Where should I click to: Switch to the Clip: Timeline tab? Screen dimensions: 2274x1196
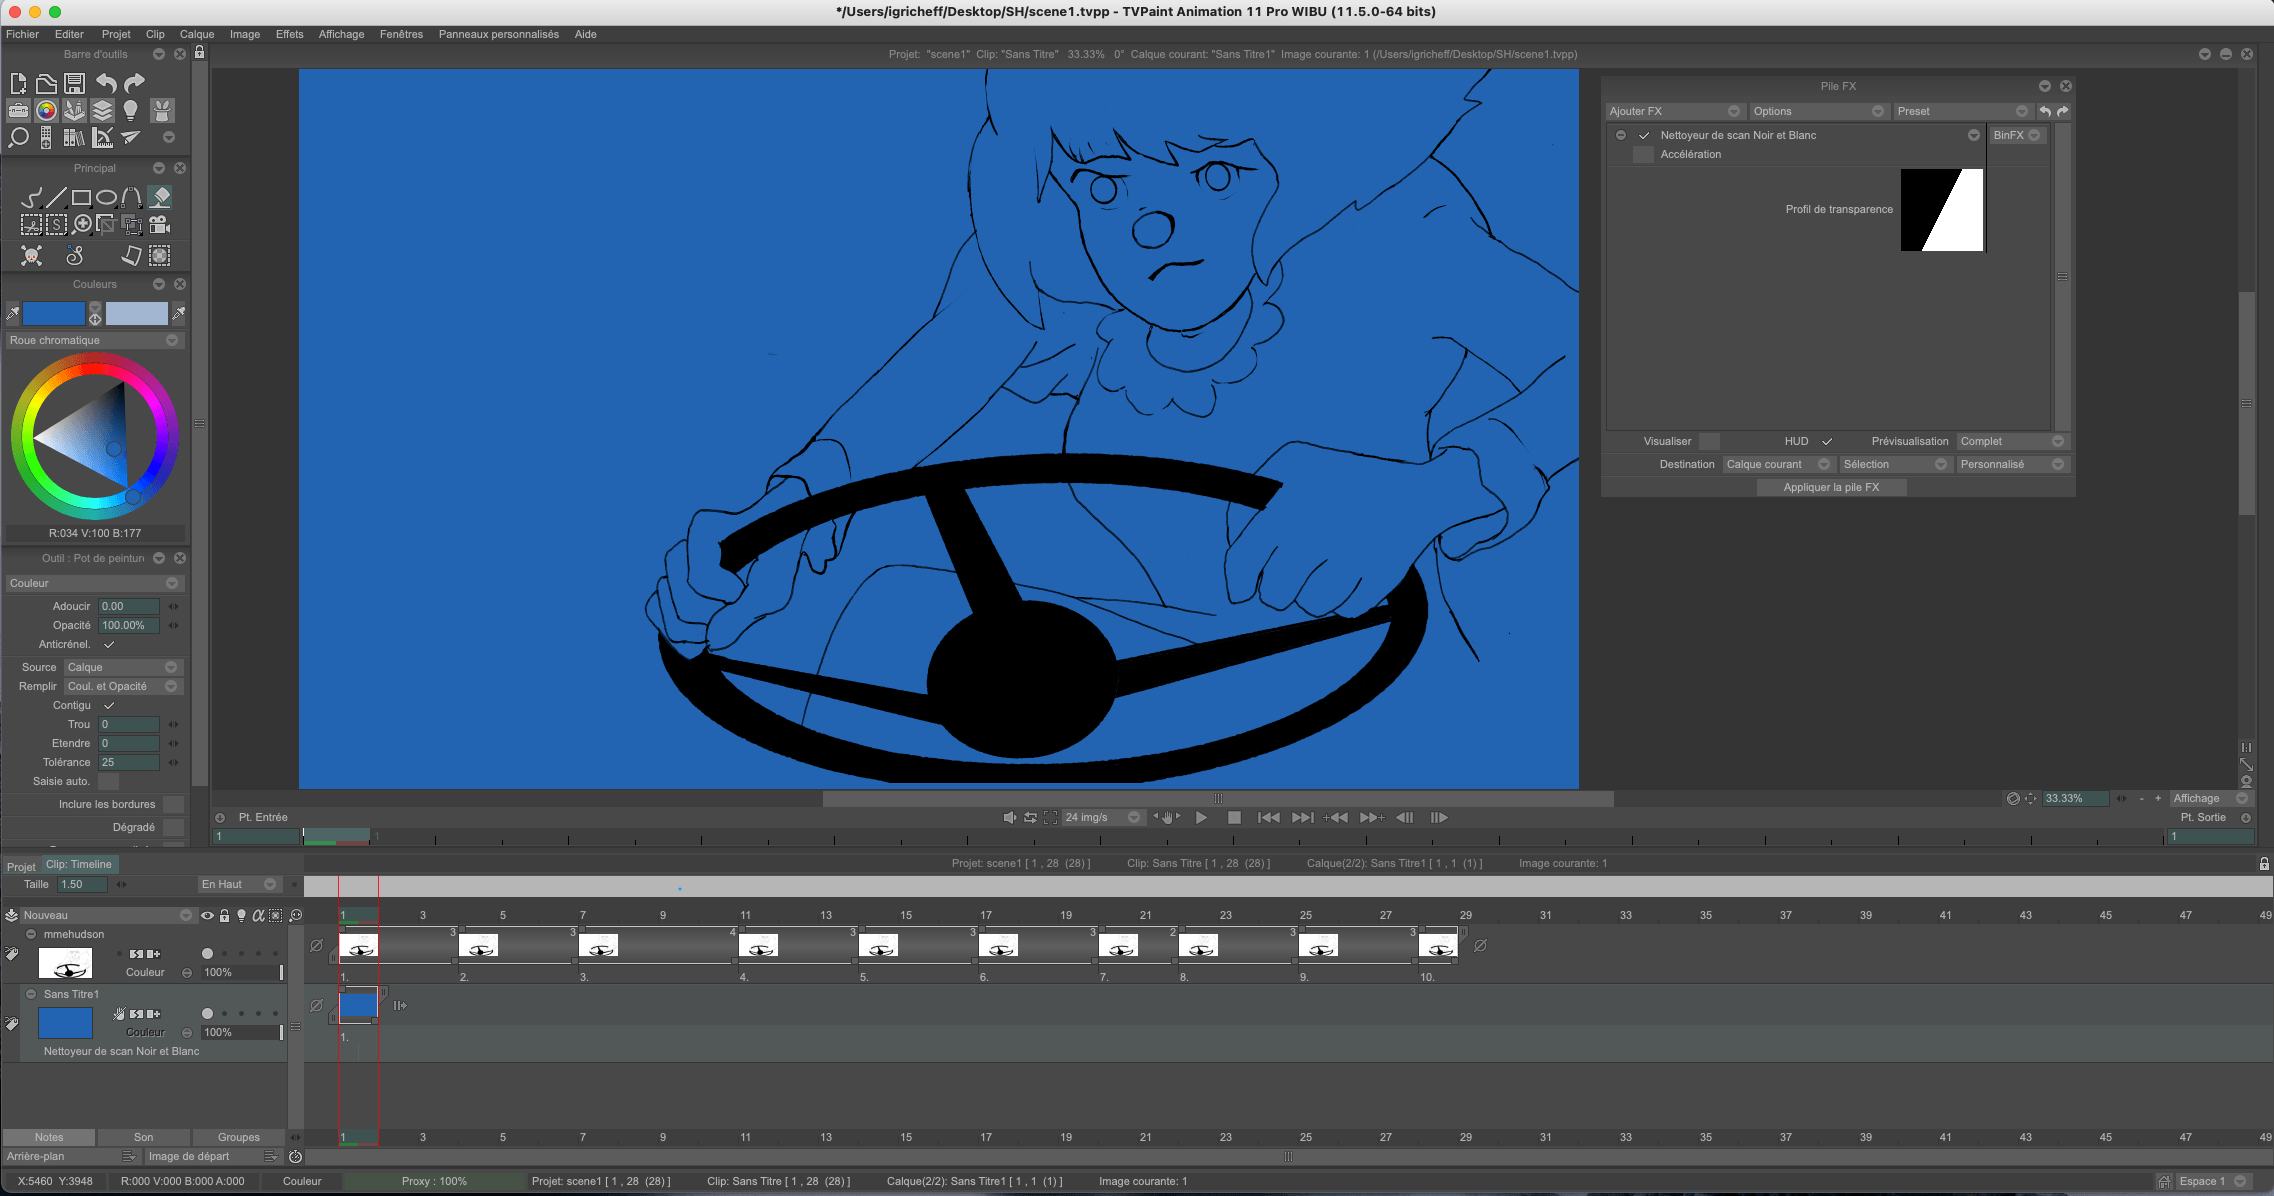[79, 864]
